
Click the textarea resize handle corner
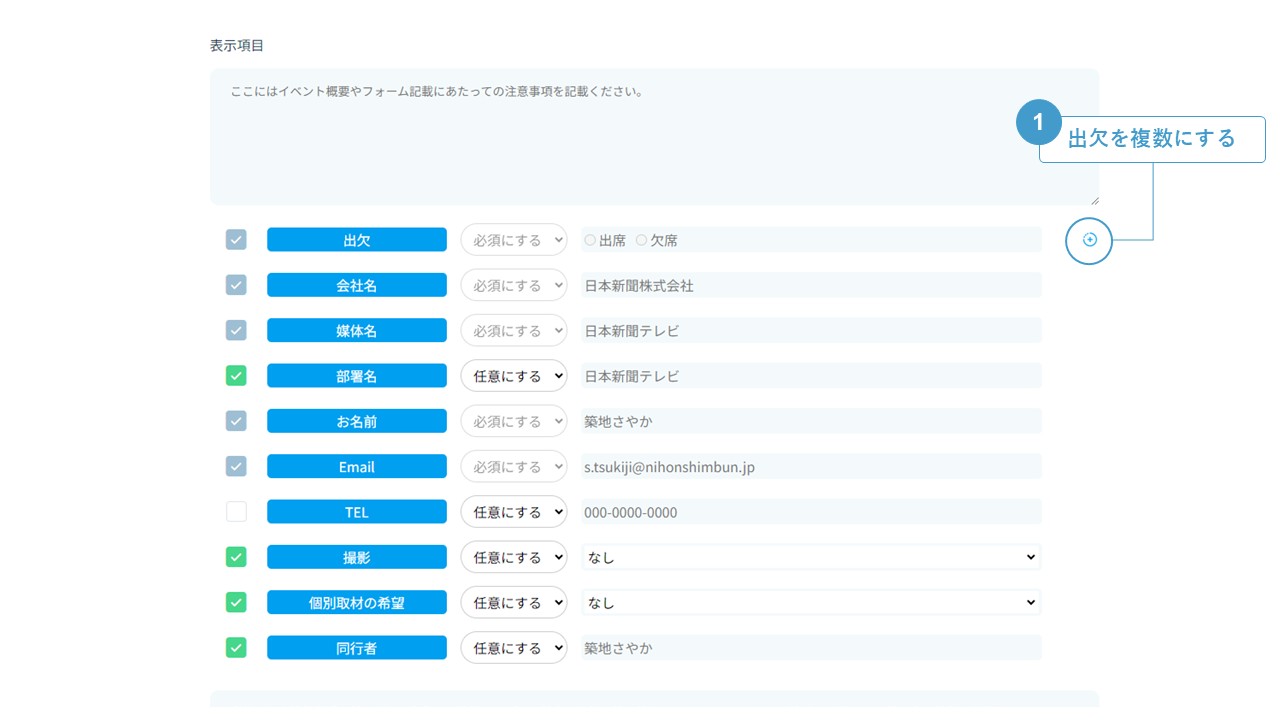(1094, 200)
